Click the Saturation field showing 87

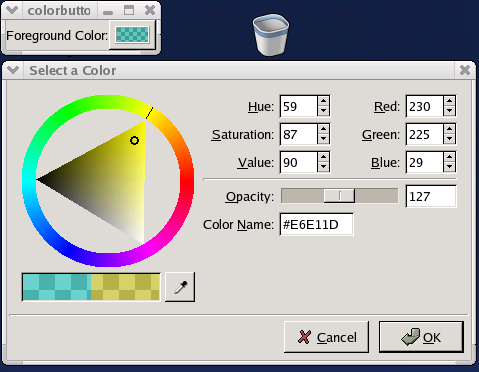[299, 134]
